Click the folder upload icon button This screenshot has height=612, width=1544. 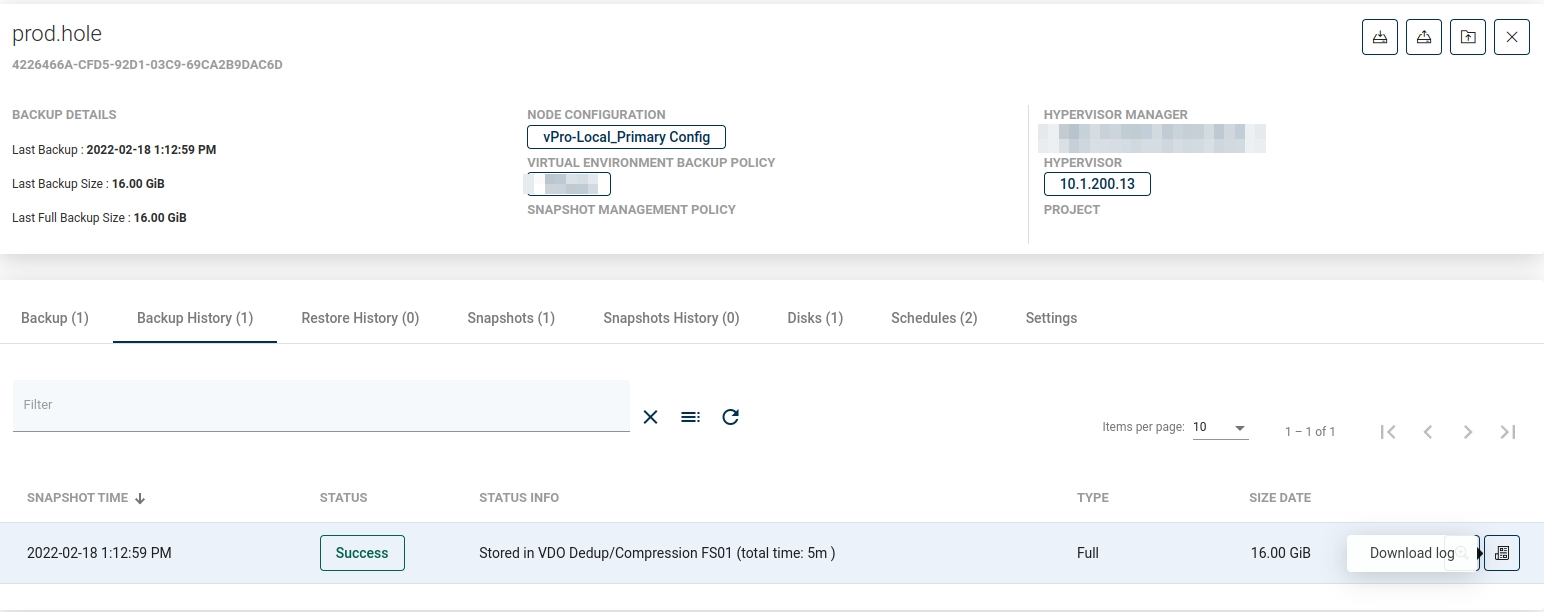tap(1467, 37)
